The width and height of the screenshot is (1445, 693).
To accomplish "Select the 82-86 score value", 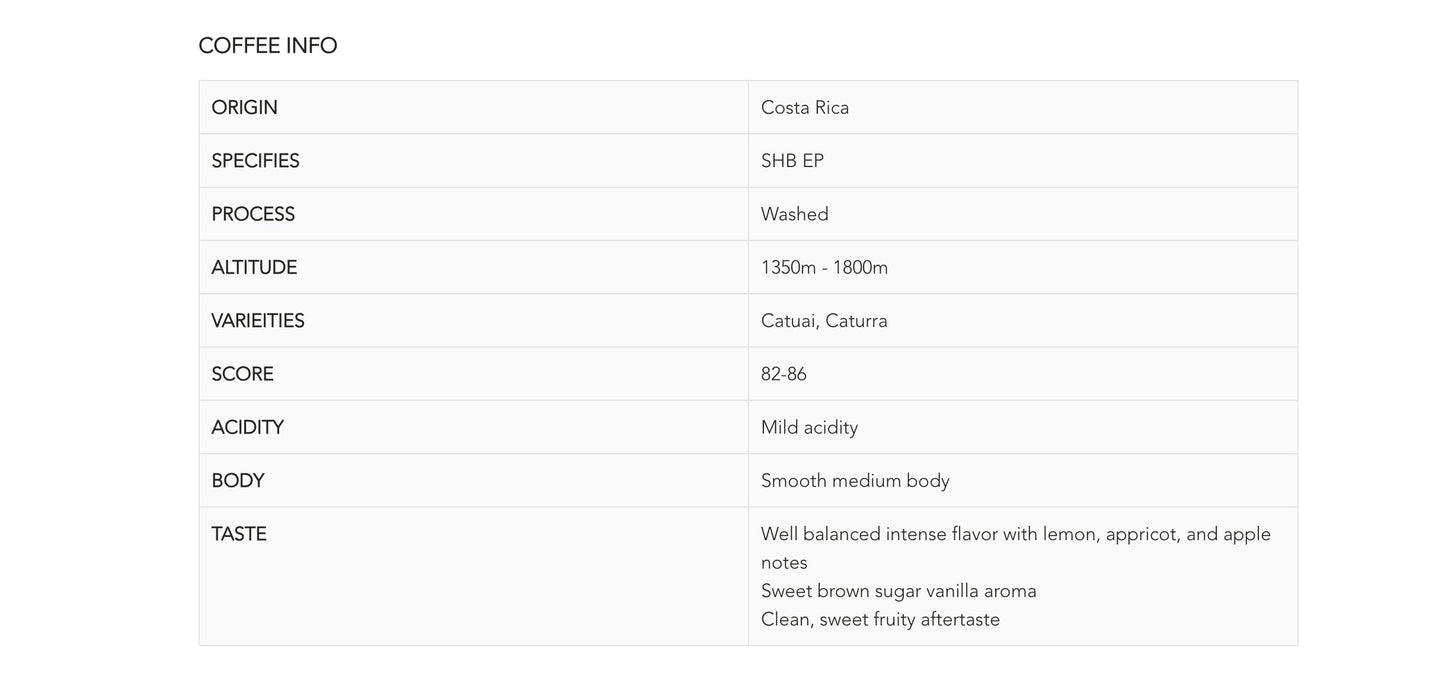I will click(784, 374).
